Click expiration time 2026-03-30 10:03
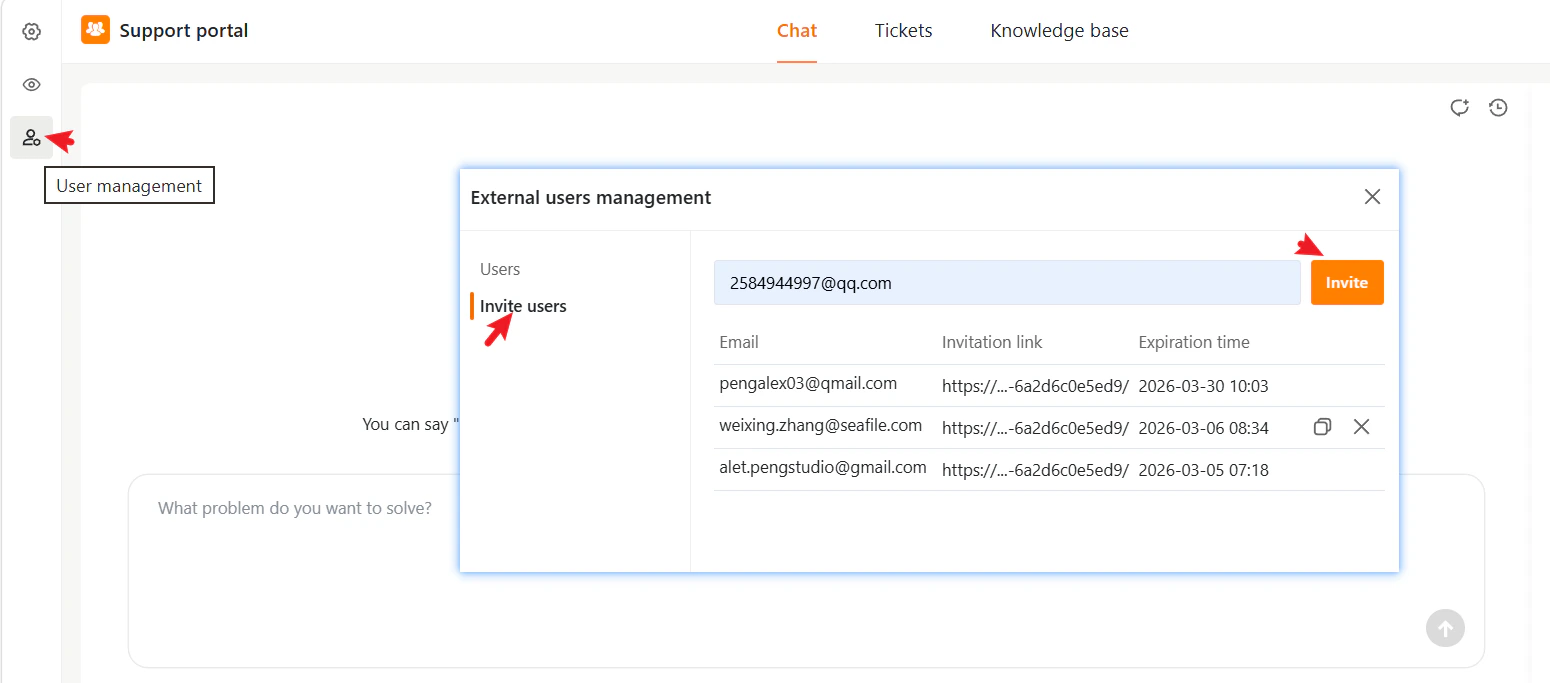Viewport: 1550px width, 683px height. pos(1203,386)
